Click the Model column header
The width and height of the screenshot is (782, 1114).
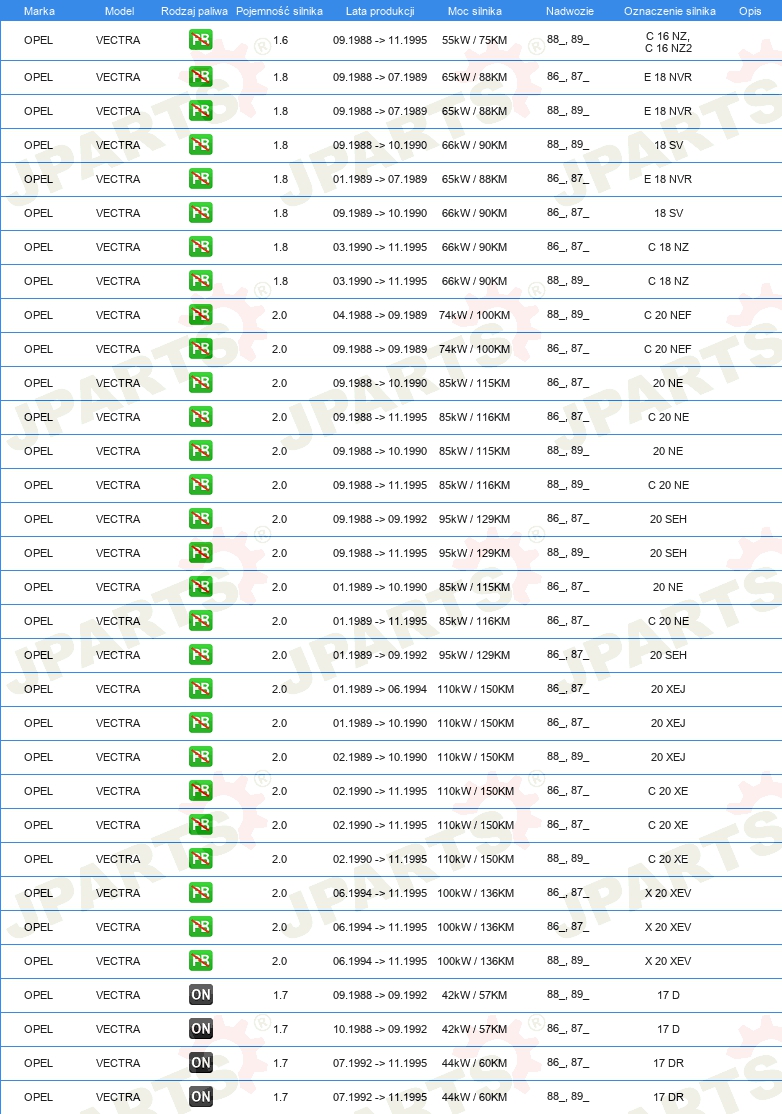click(x=119, y=11)
